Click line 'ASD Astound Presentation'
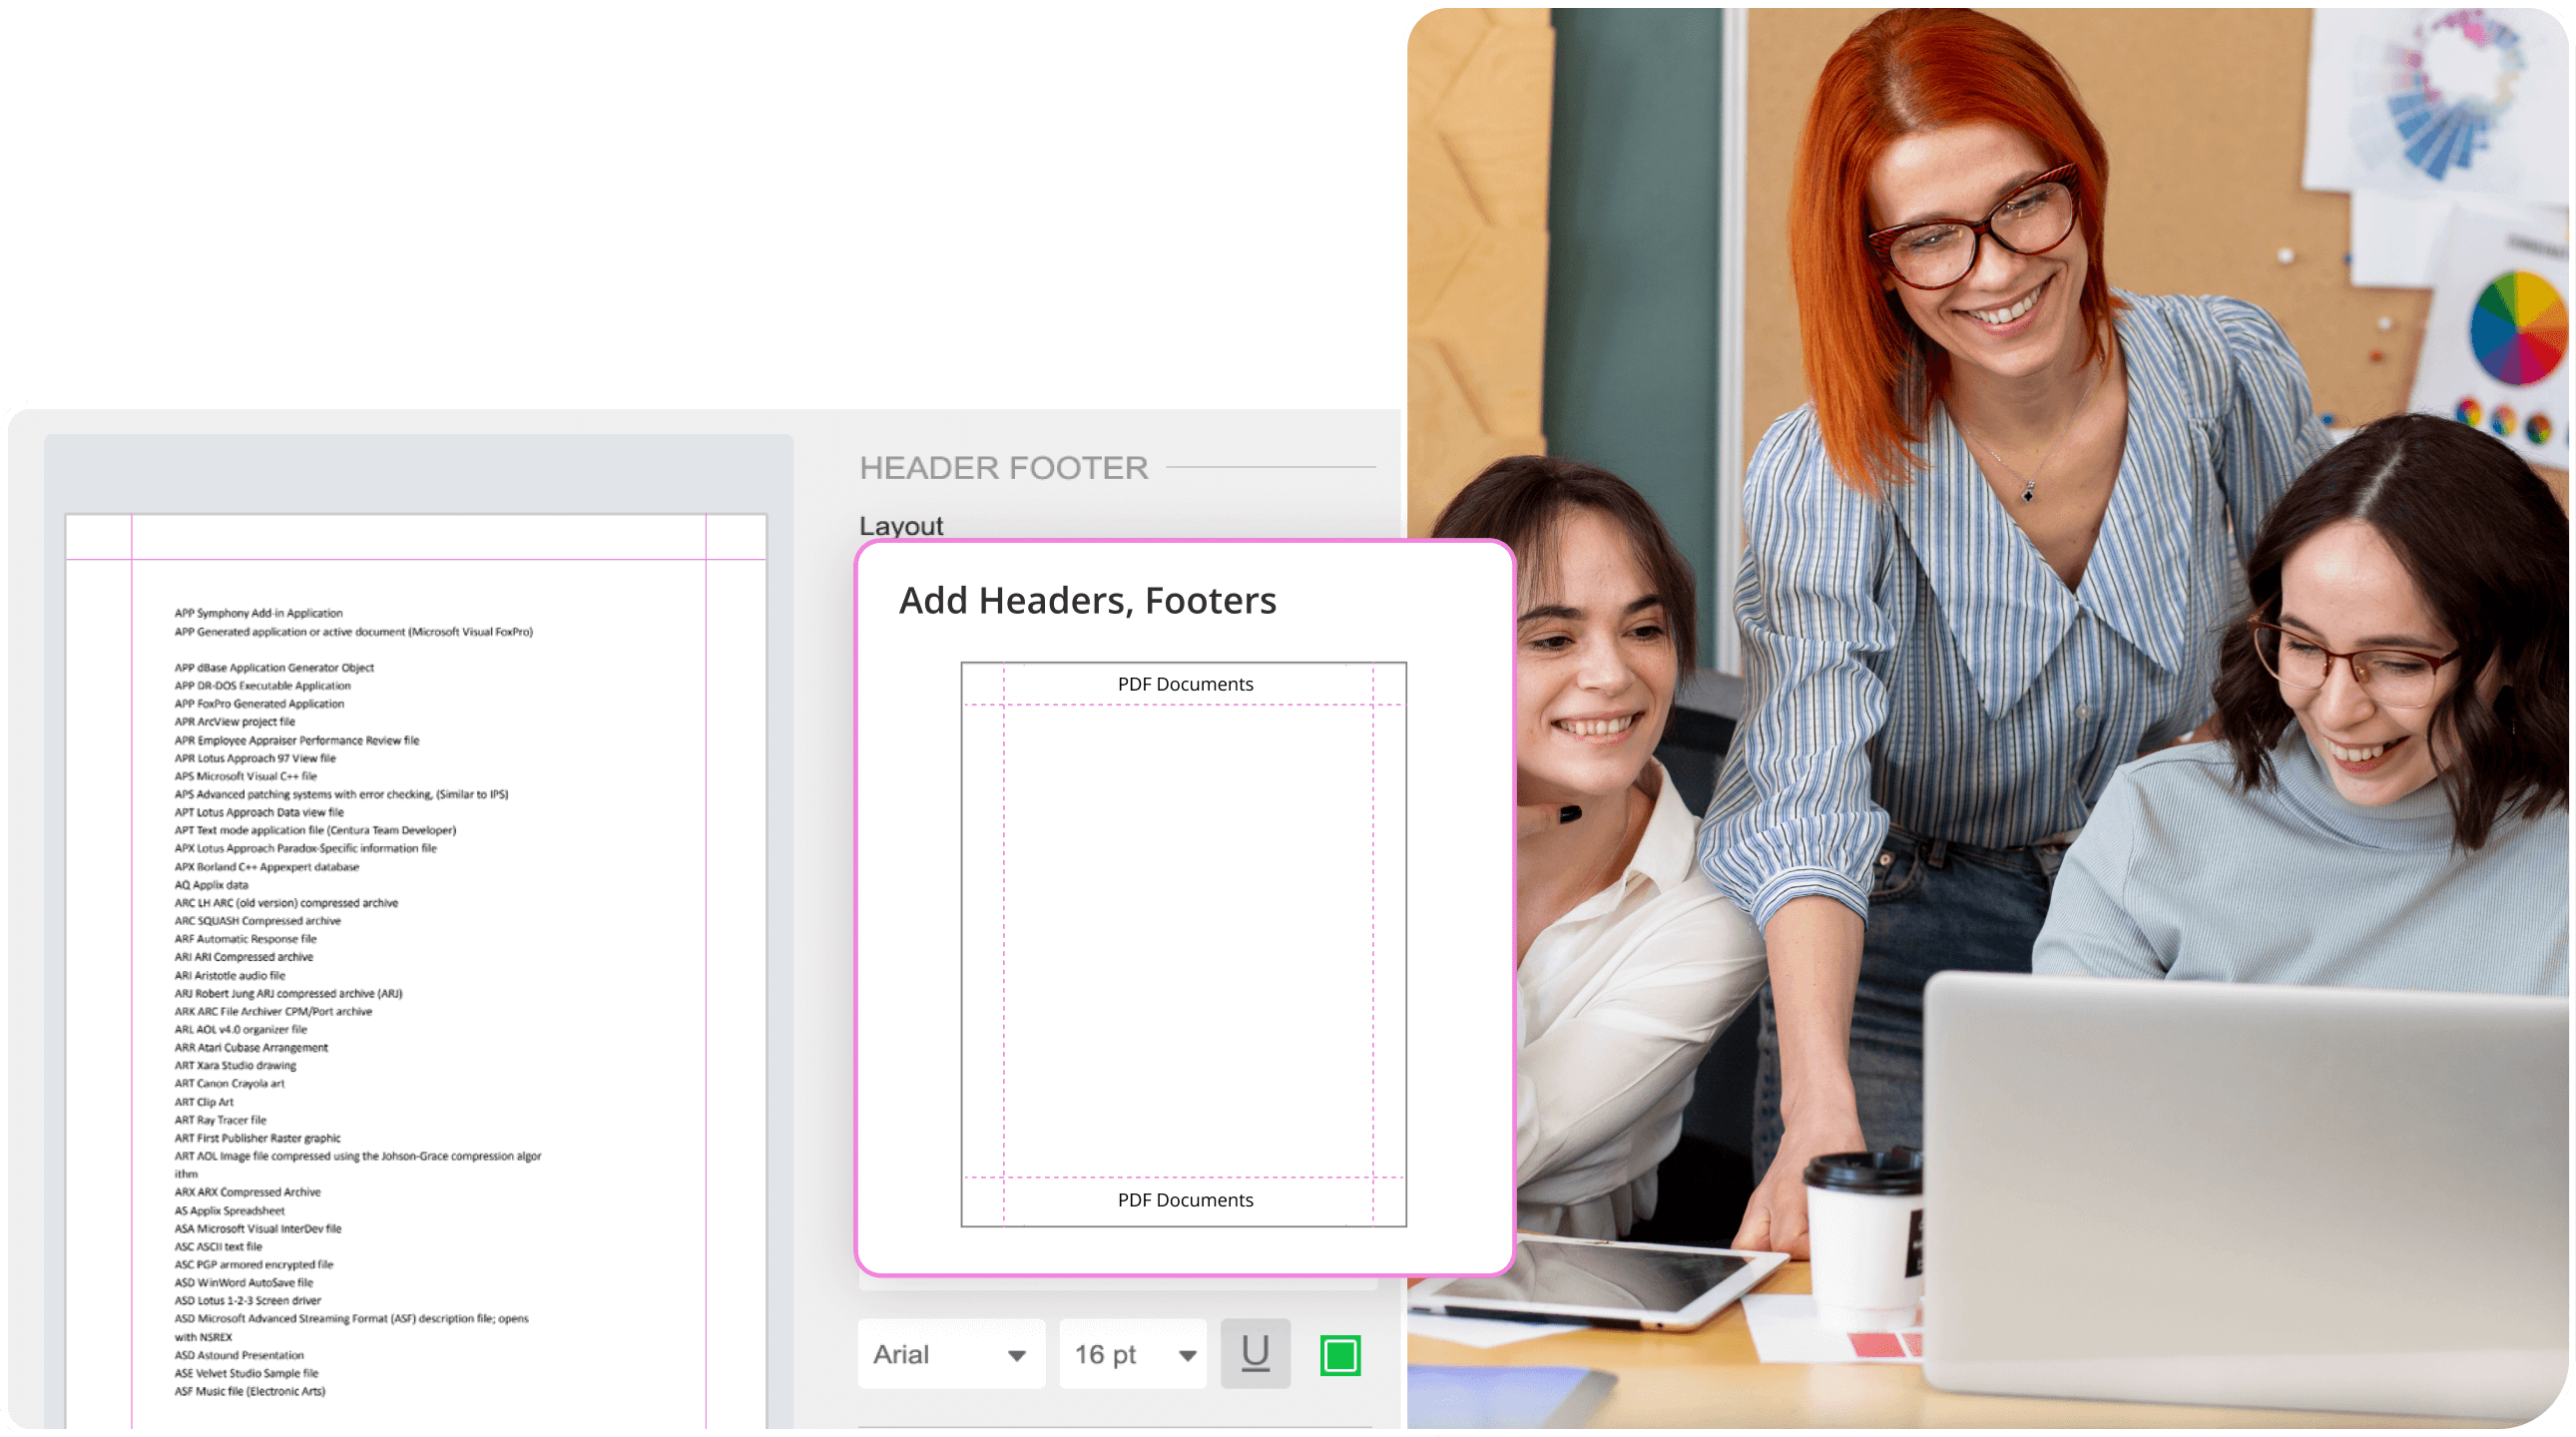The width and height of the screenshot is (2576, 1437). (x=239, y=1355)
